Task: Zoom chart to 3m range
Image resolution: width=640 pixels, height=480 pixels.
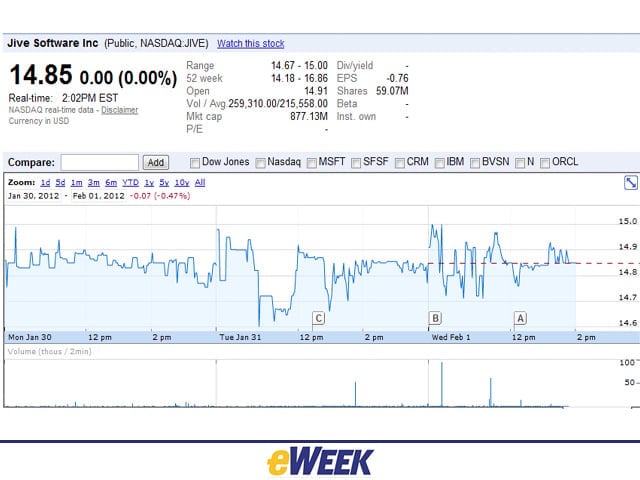Action: [x=93, y=182]
